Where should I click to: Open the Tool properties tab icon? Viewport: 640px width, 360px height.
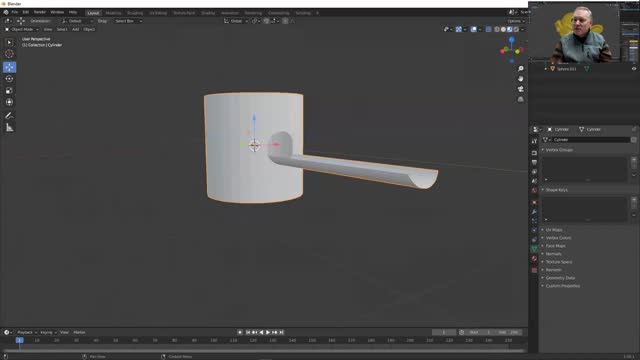[x=534, y=141]
